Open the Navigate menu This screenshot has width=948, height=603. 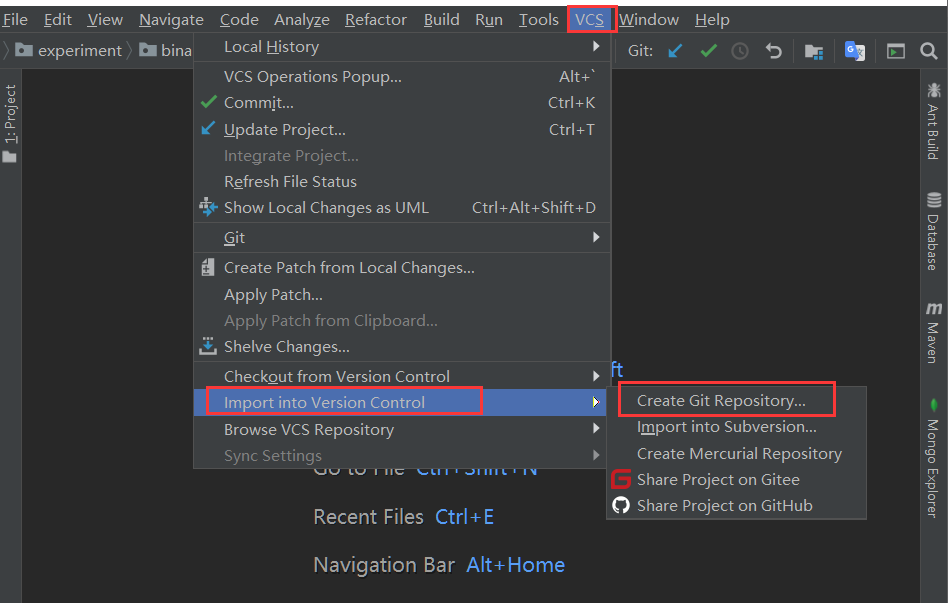[x=171, y=20]
